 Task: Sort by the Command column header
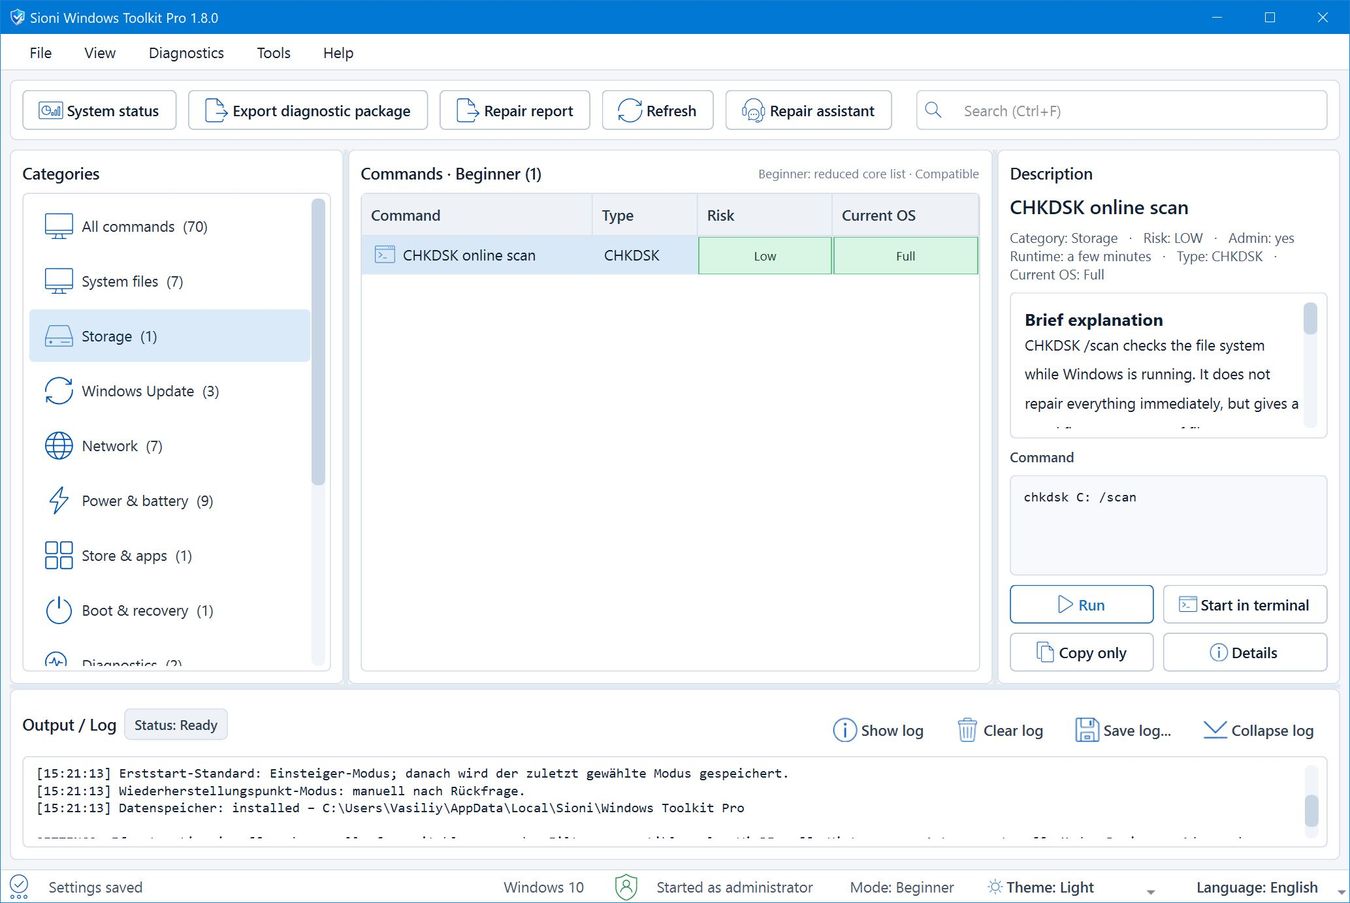pos(476,215)
